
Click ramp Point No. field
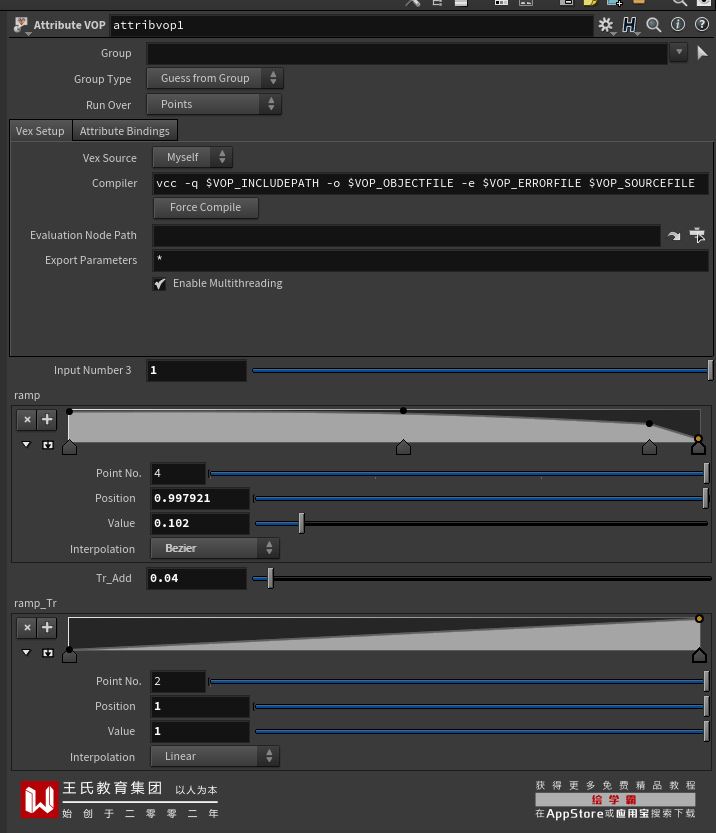tap(178, 473)
